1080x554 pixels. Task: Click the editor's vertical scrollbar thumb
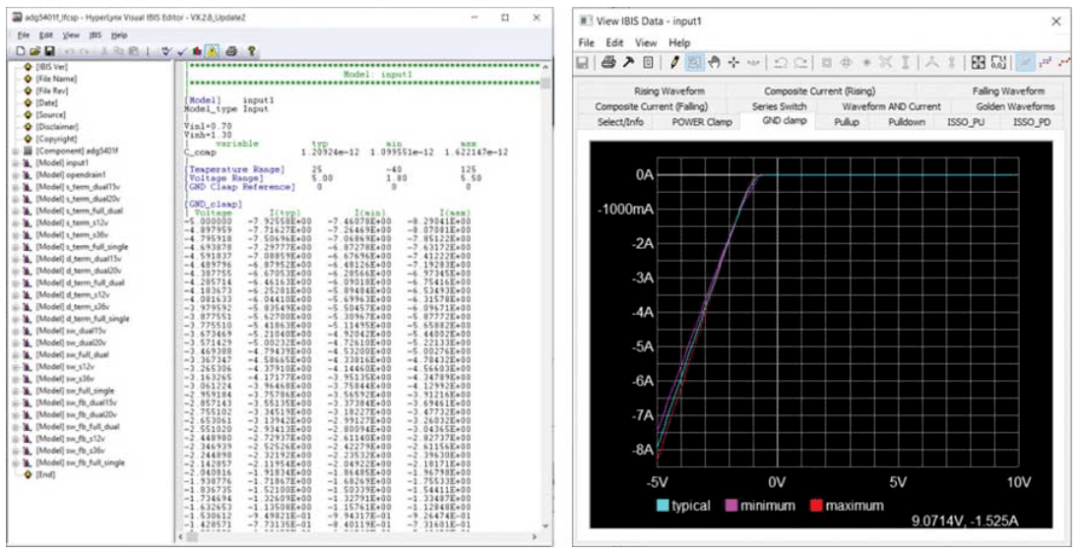(x=546, y=83)
